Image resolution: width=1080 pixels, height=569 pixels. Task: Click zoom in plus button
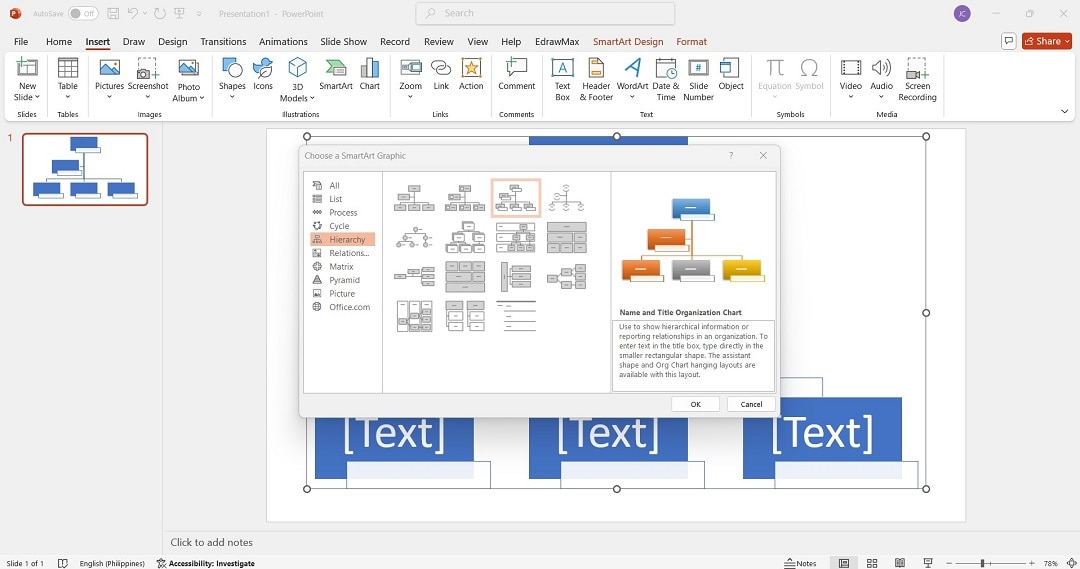(x=1031, y=563)
